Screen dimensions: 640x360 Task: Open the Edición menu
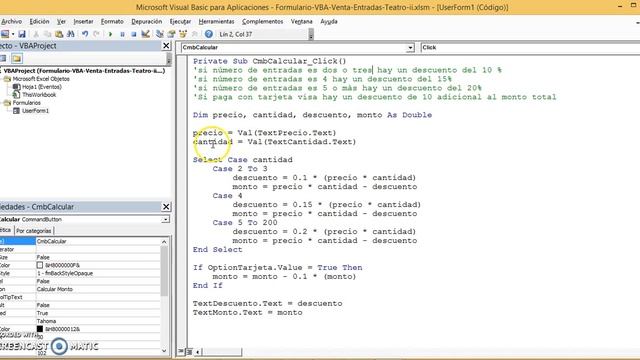point(39,21)
